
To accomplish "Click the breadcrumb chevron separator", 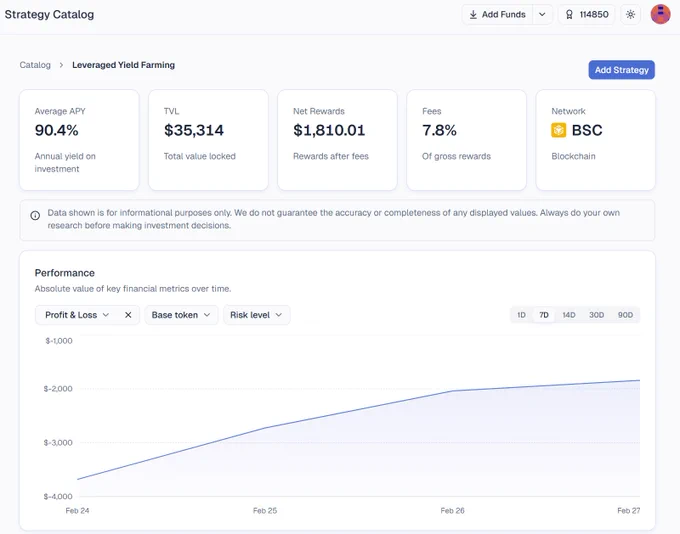I will coord(61,65).
